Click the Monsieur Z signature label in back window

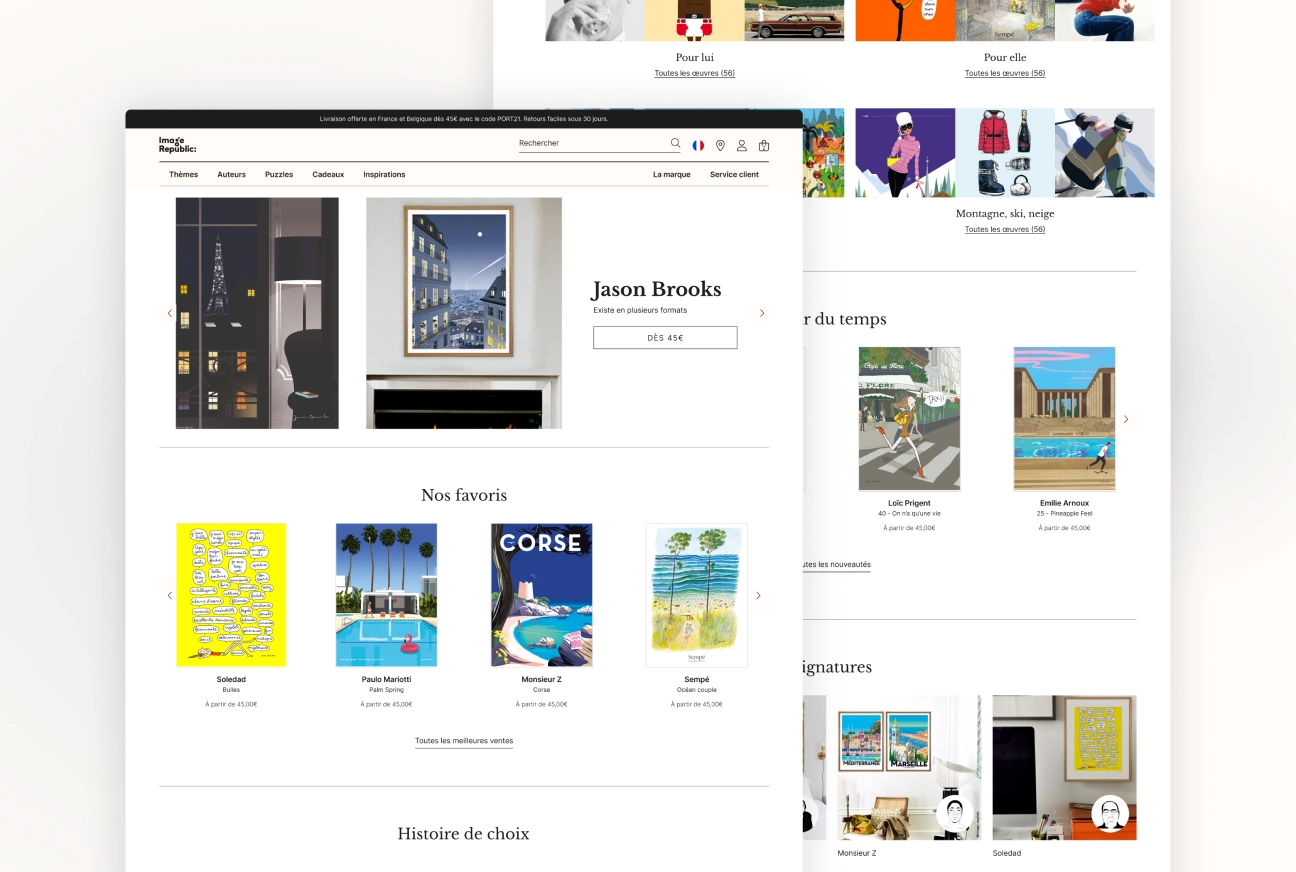click(x=857, y=853)
